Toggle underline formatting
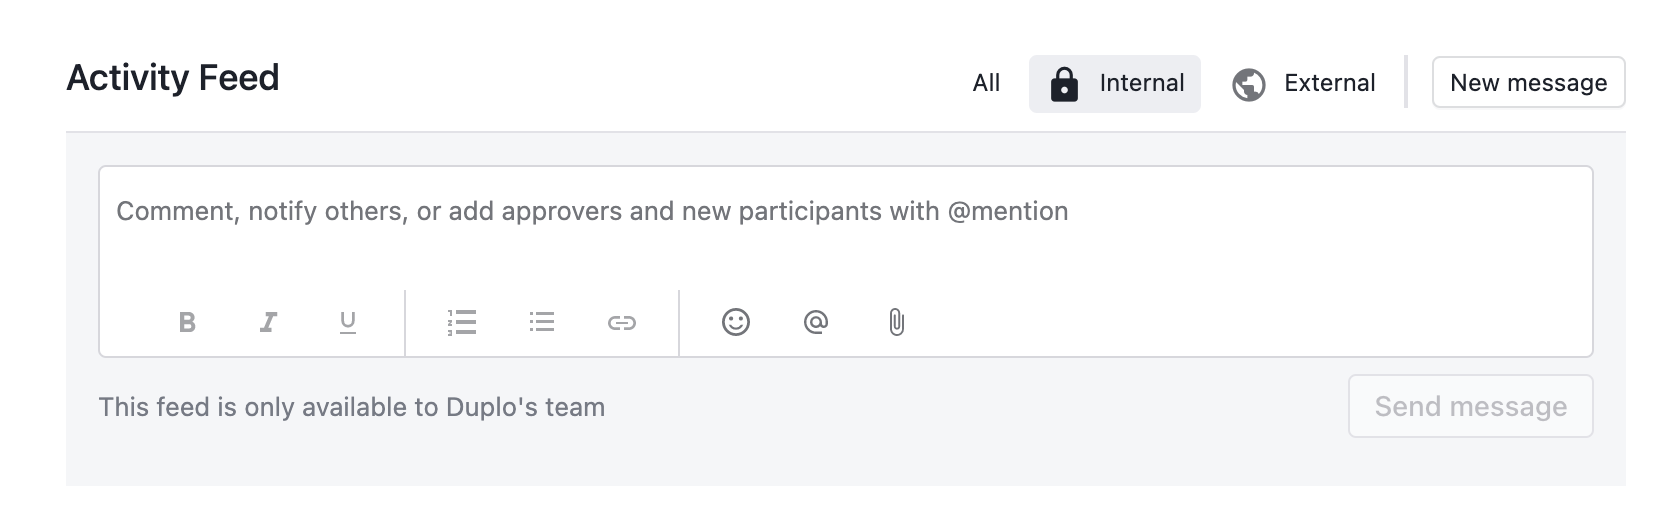 coord(348,322)
